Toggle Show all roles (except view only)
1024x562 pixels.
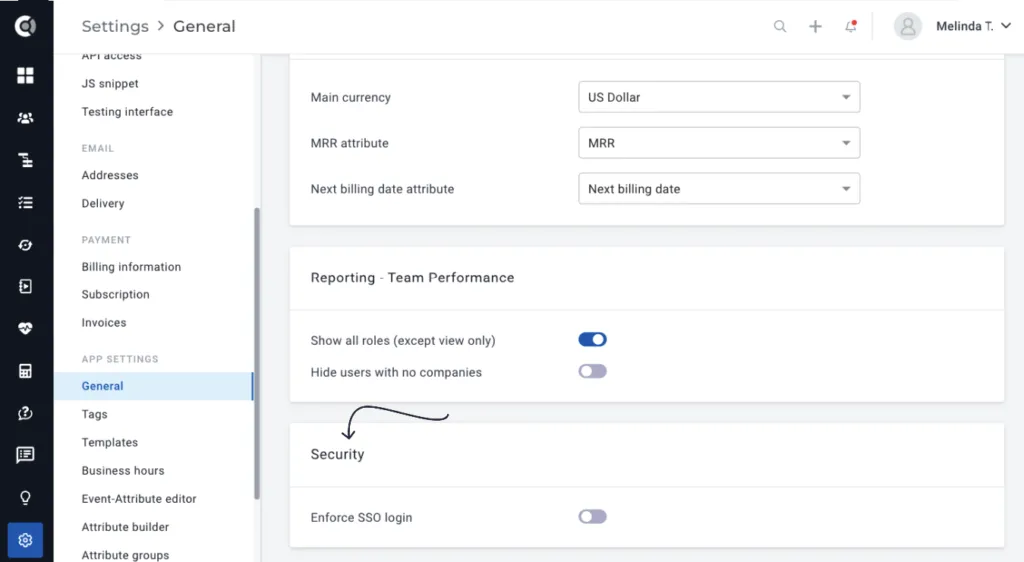pos(592,339)
